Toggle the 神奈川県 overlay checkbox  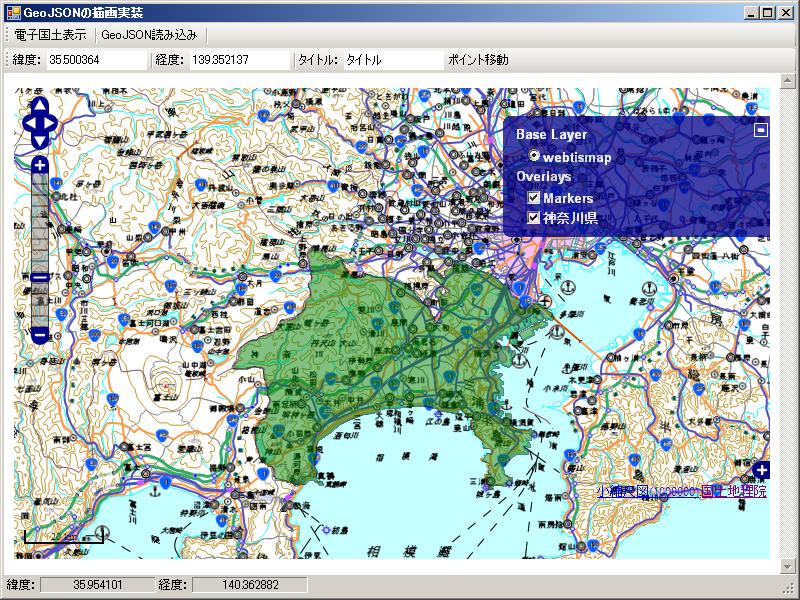coord(534,218)
